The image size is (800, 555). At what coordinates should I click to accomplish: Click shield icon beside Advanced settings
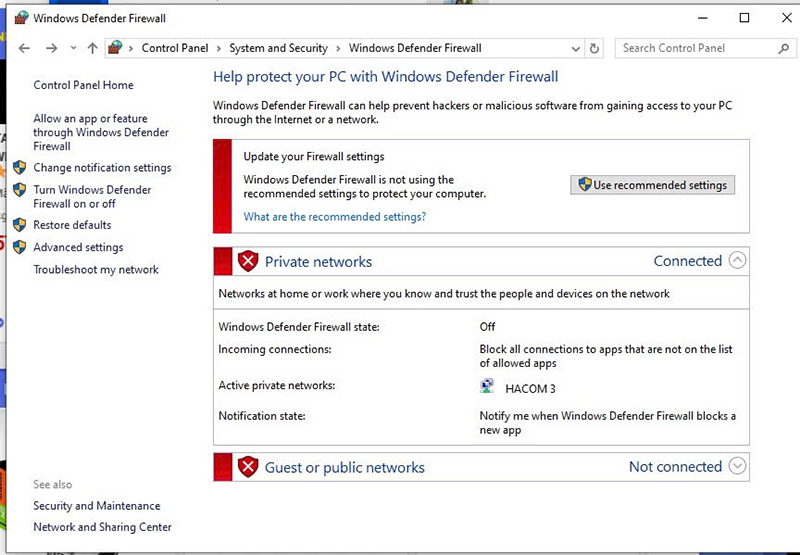tap(19, 247)
